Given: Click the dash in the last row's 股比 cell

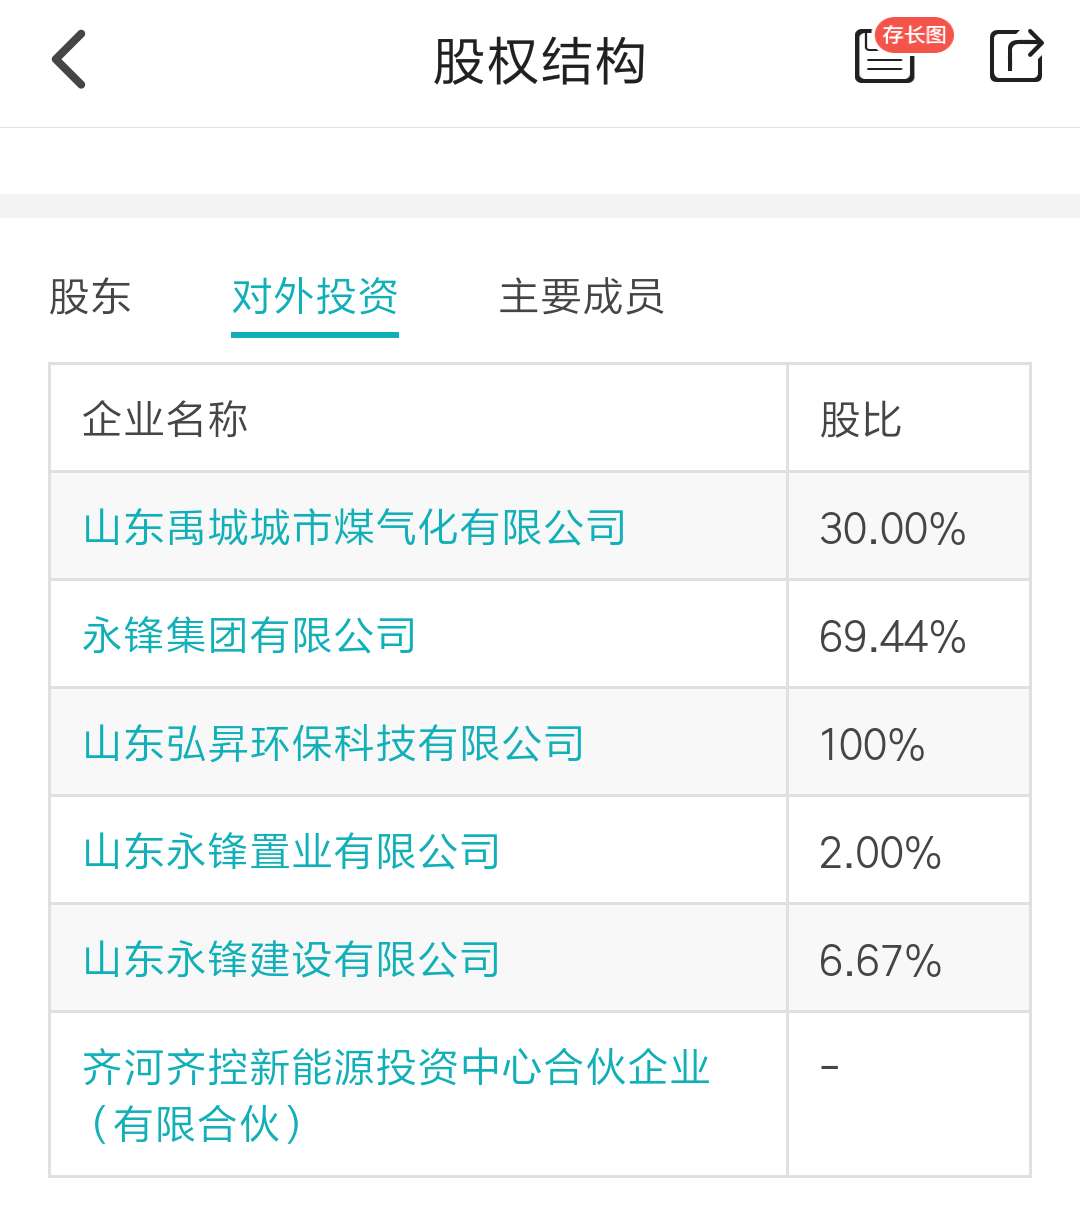Looking at the screenshot, I should coord(825,1067).
